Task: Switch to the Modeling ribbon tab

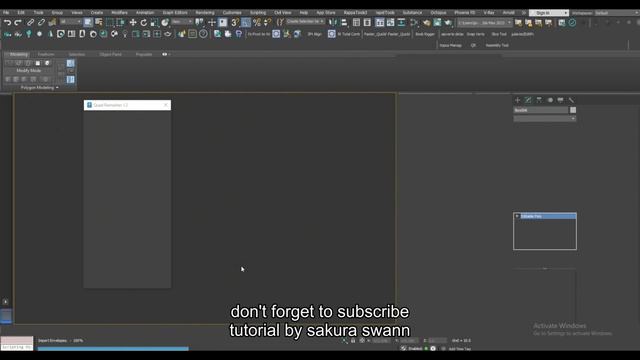Action: click(18, 54)
